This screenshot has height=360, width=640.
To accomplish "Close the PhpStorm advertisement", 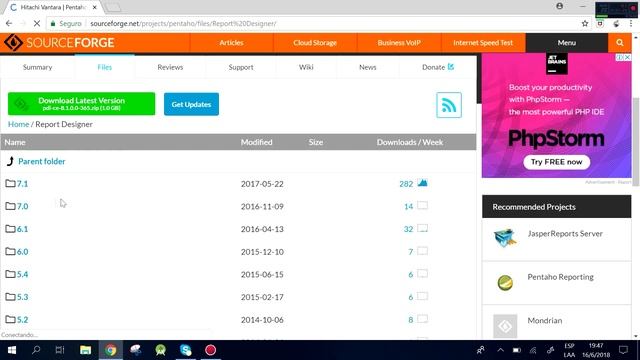I will (628, 58).
